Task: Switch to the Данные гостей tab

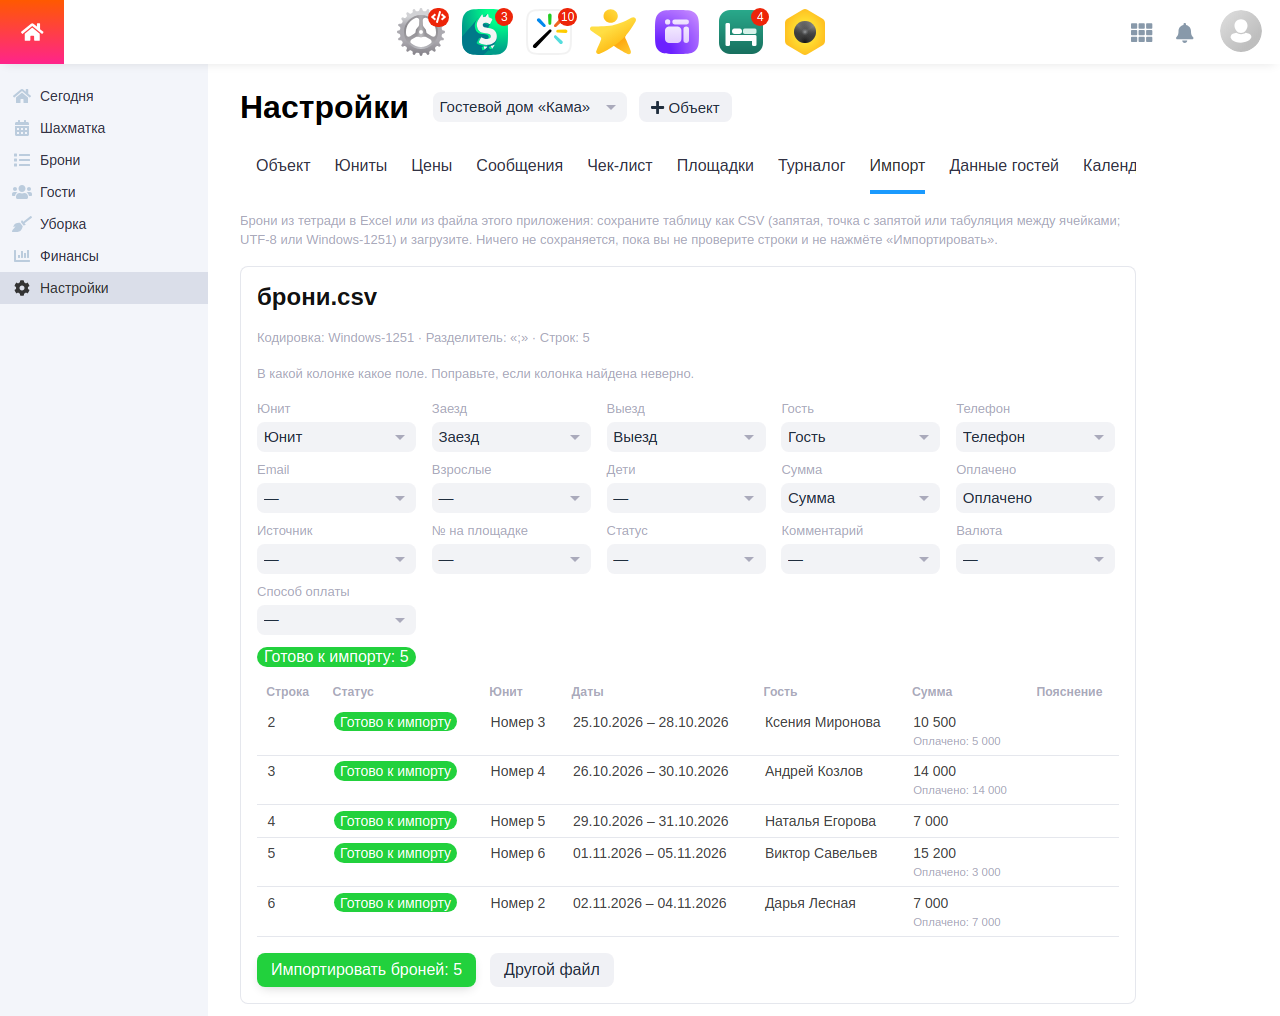Action: (1004, 166)
